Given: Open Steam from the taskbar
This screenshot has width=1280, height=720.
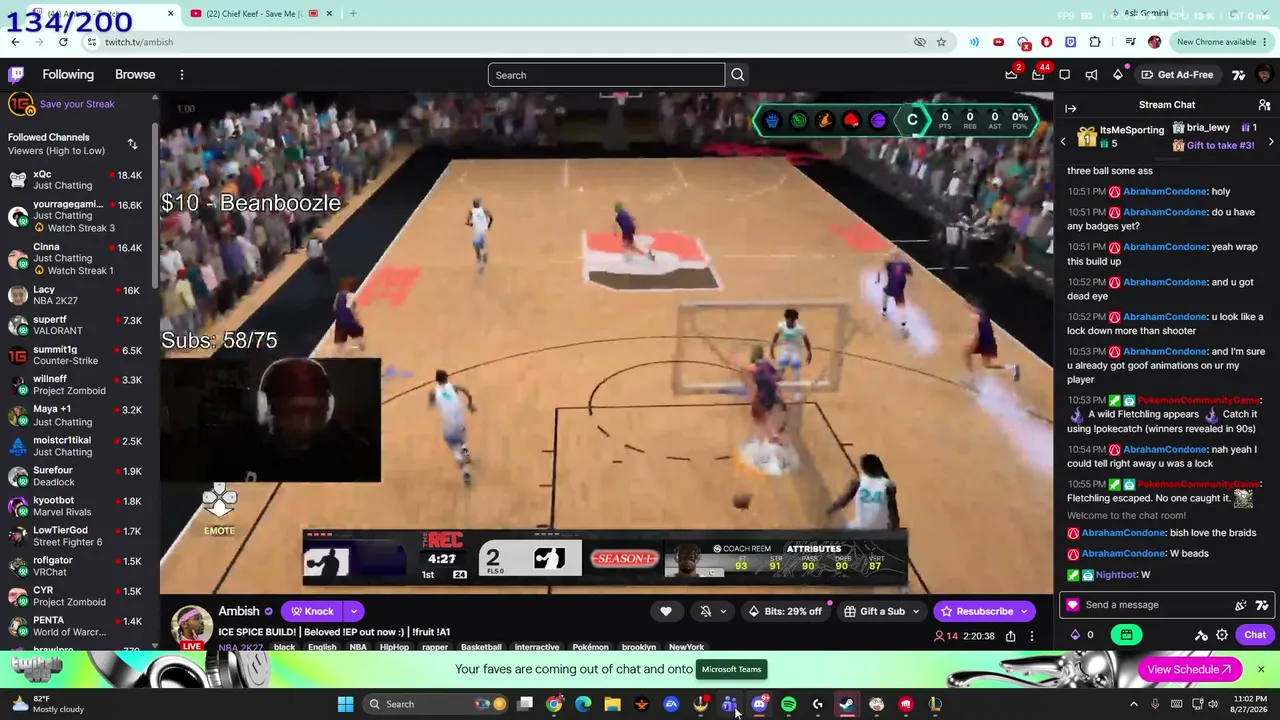Looking at the screenshot, I should [847, 704].
